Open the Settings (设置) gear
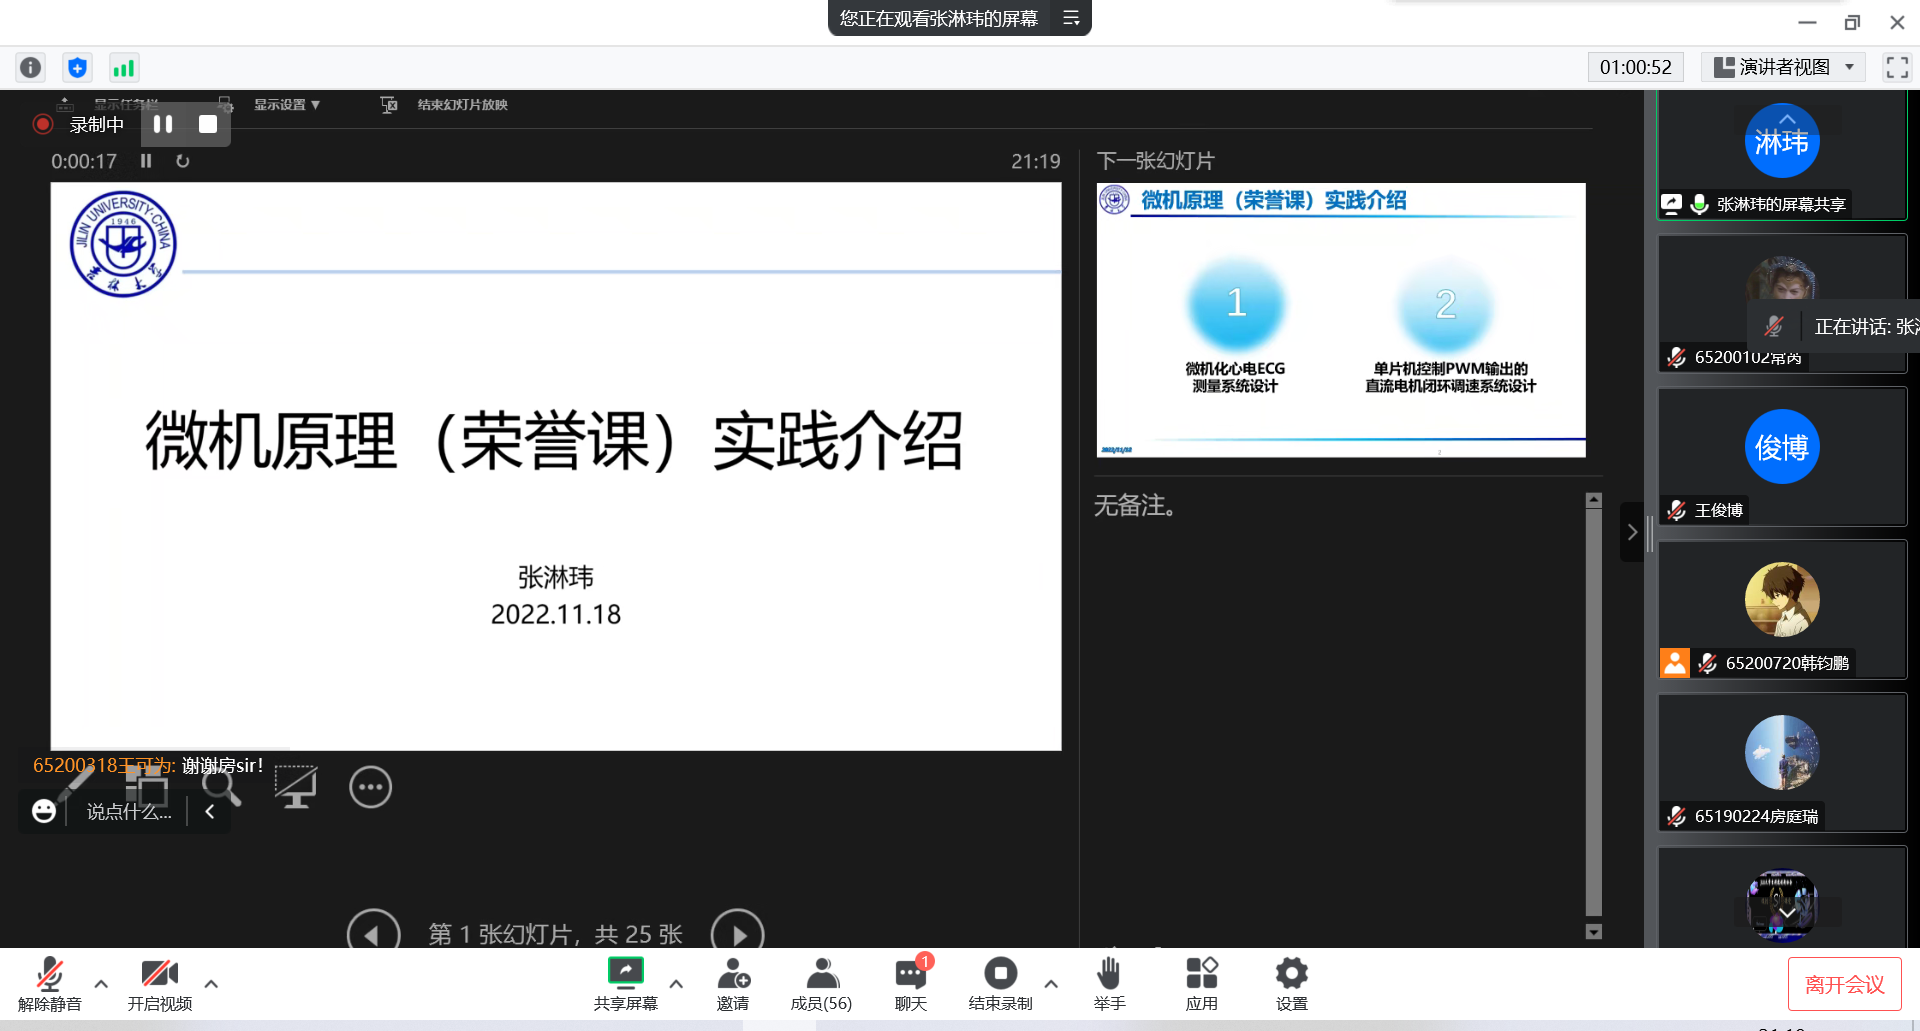 tap(1291, 983)
